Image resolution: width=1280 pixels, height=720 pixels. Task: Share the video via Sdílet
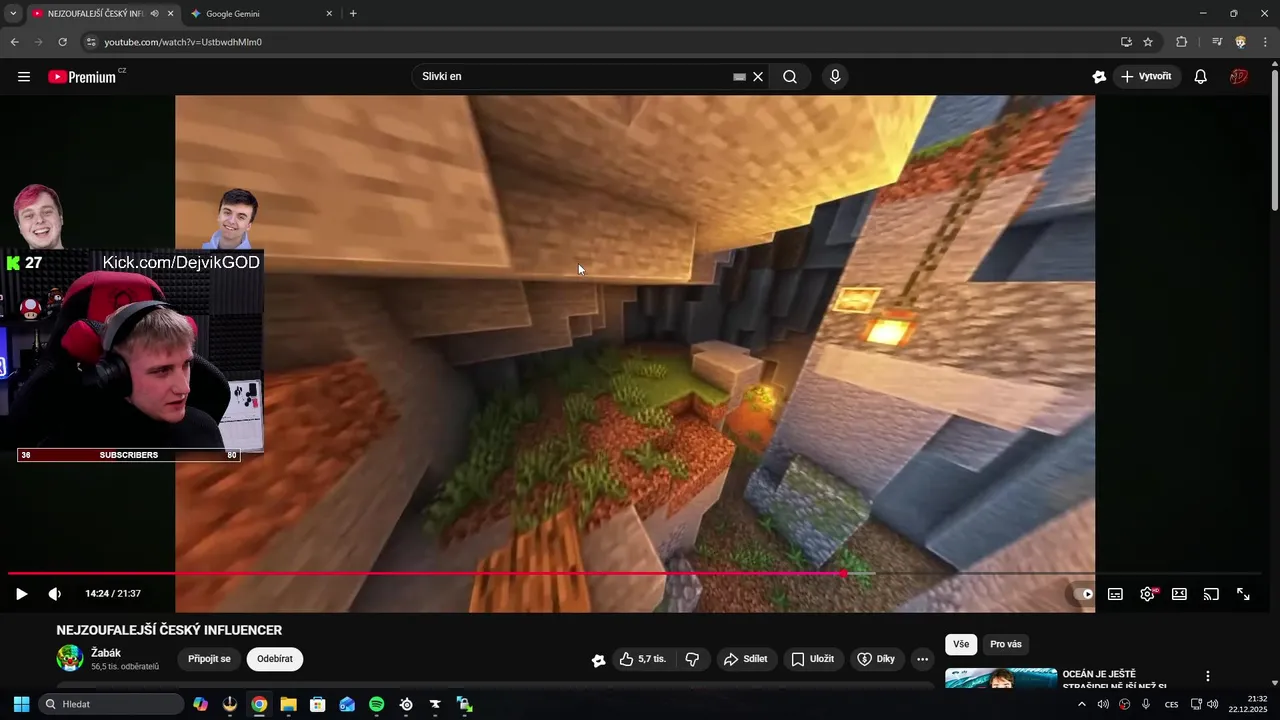point(746,659)
